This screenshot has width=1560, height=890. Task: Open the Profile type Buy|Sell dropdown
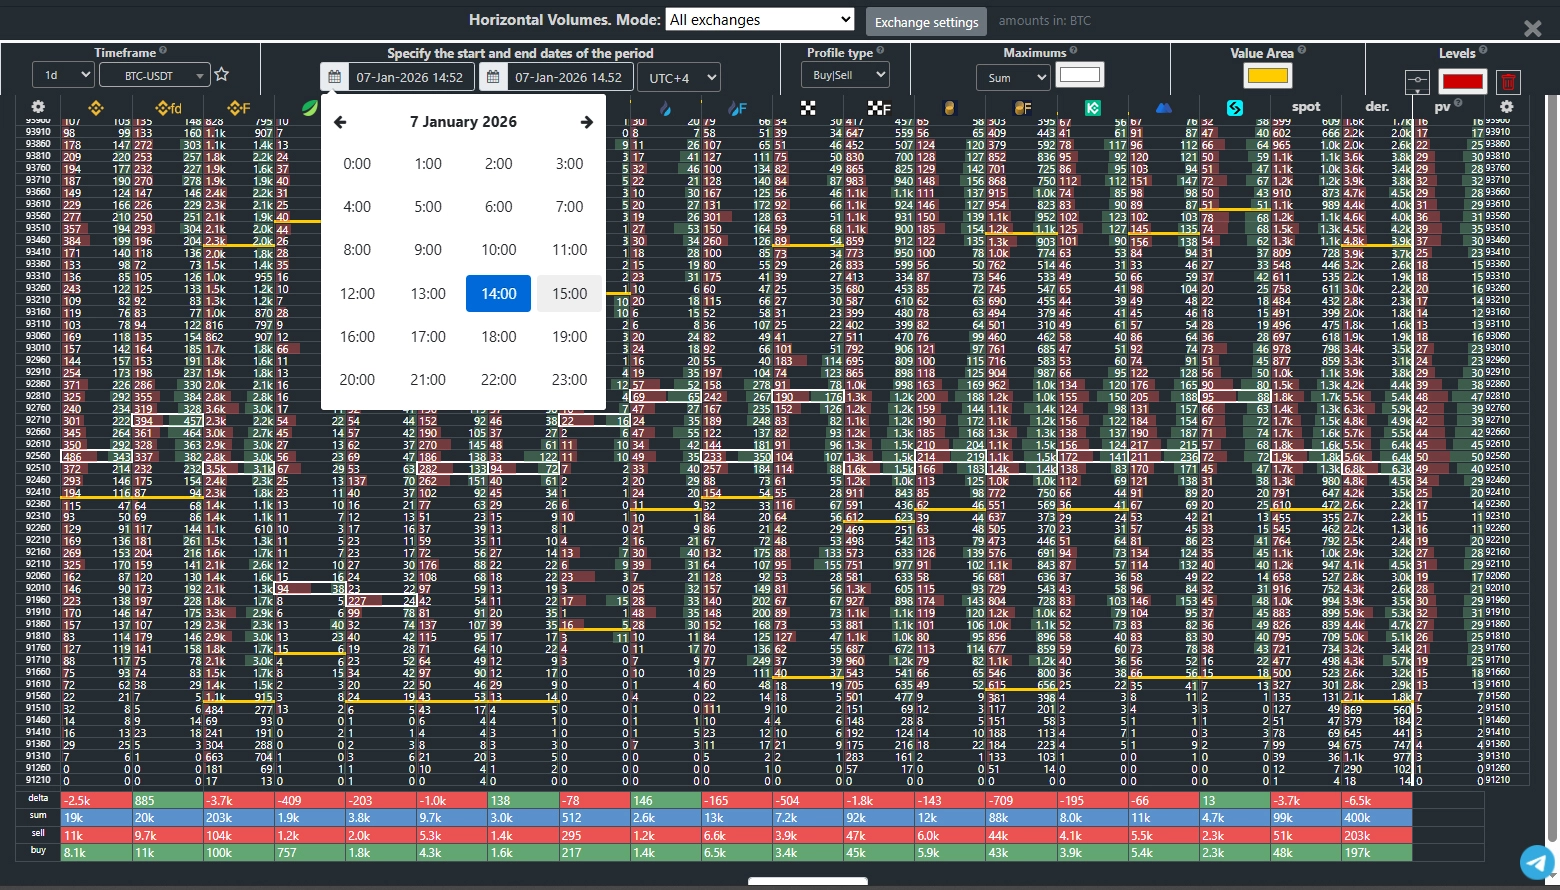[844, 75]
